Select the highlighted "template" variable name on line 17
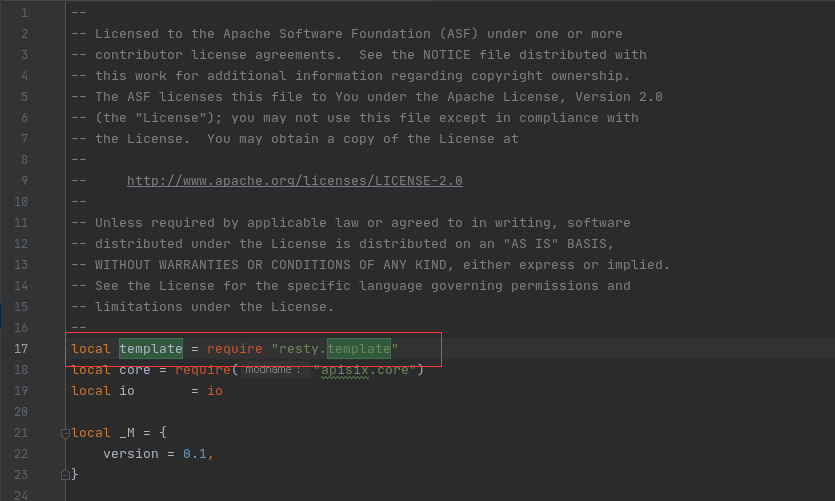Screen dimensions: 835x501 pyautogui.click(x=151, y=349)
